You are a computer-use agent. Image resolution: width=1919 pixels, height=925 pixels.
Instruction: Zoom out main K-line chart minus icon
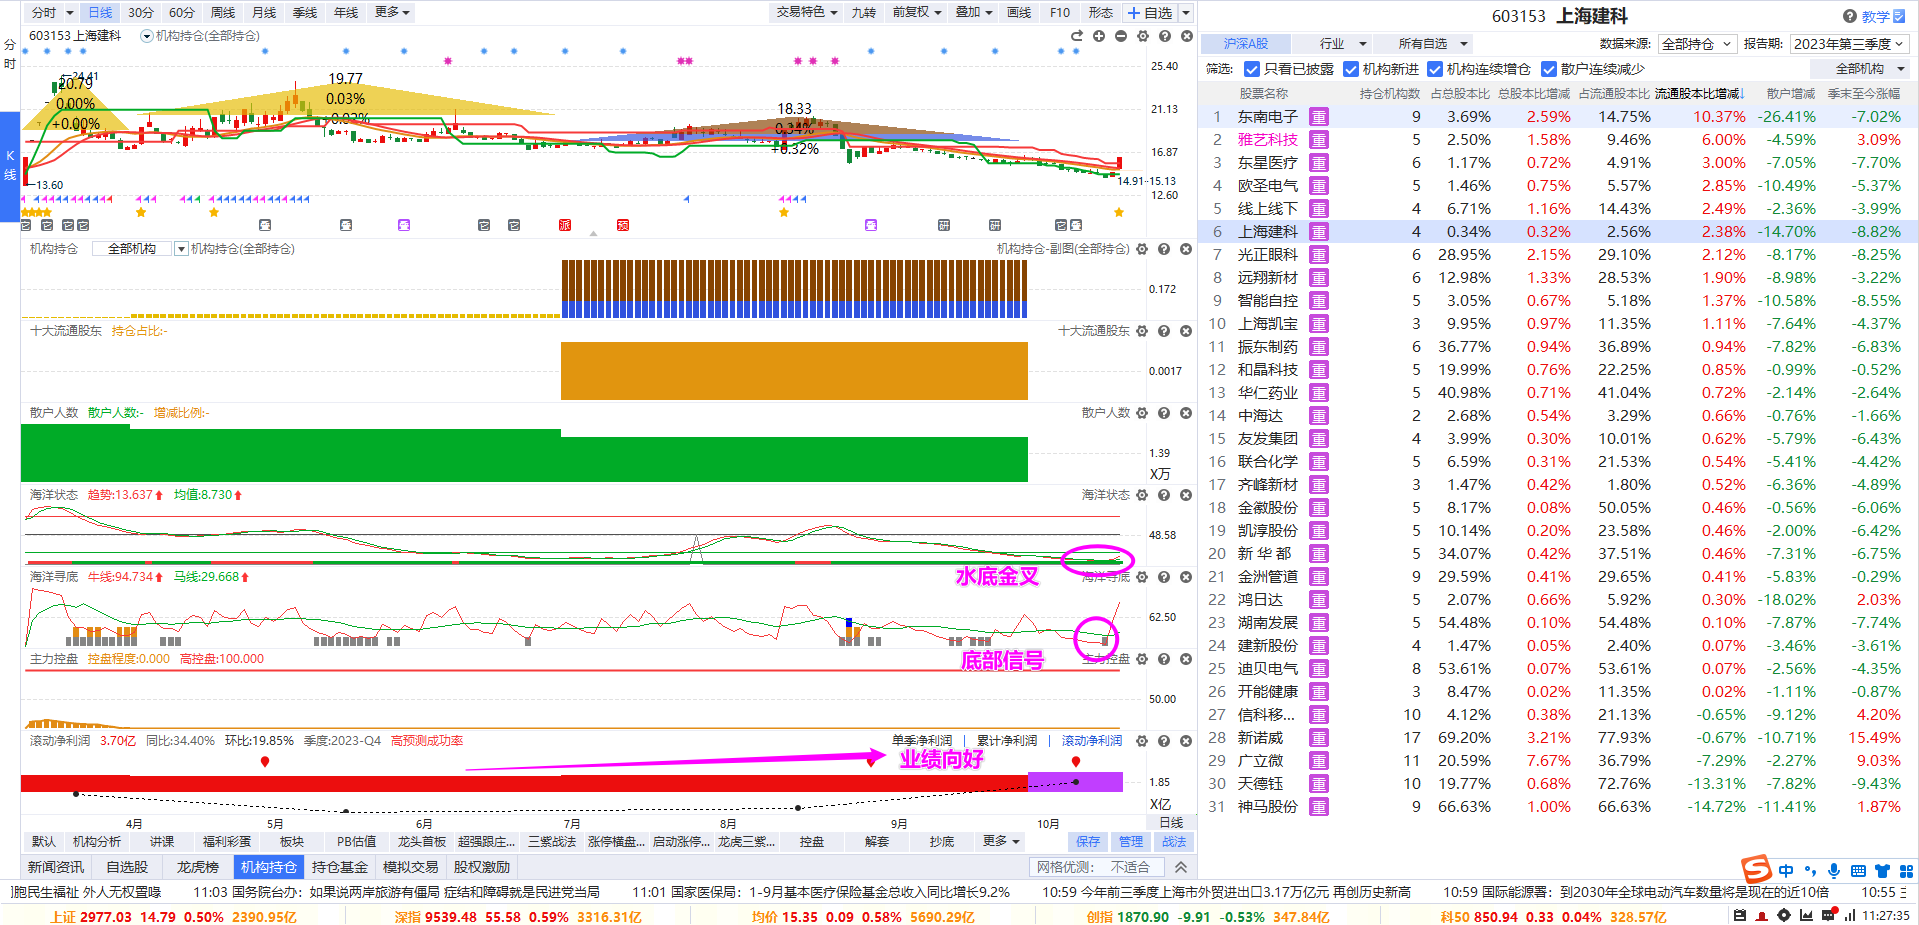[1121, 36]
